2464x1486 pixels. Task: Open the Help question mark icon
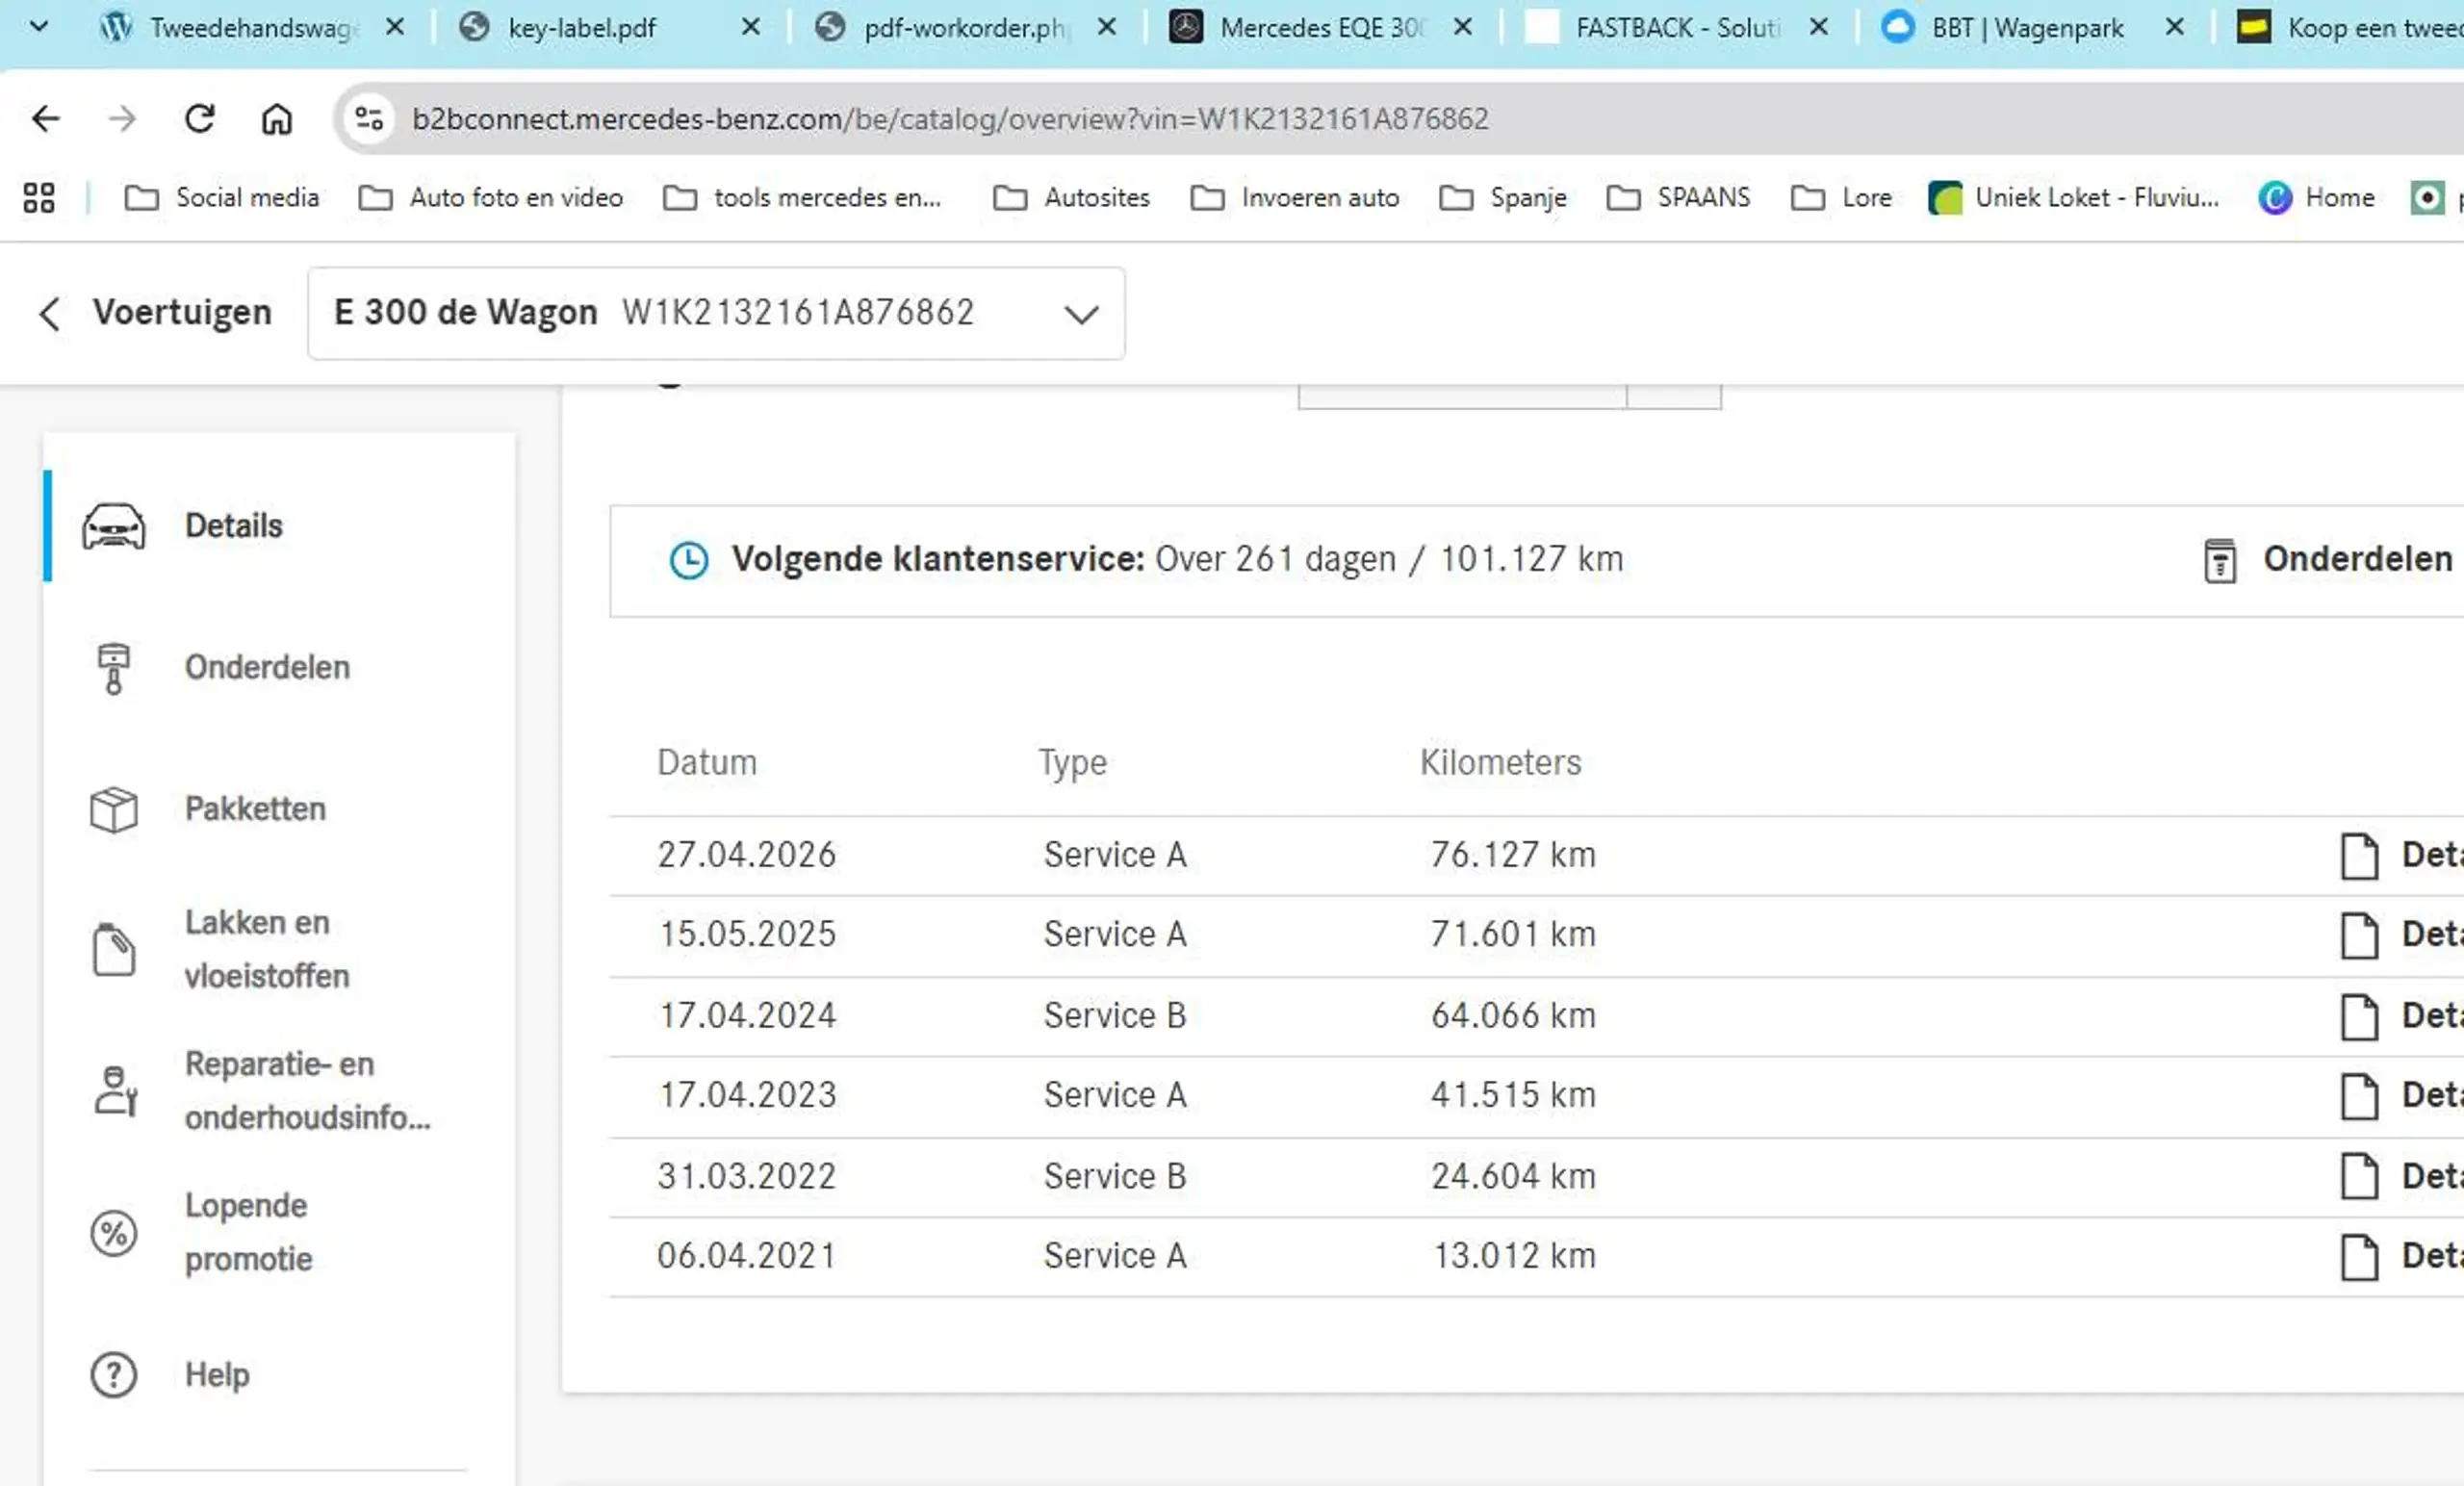coord(114,1375)
